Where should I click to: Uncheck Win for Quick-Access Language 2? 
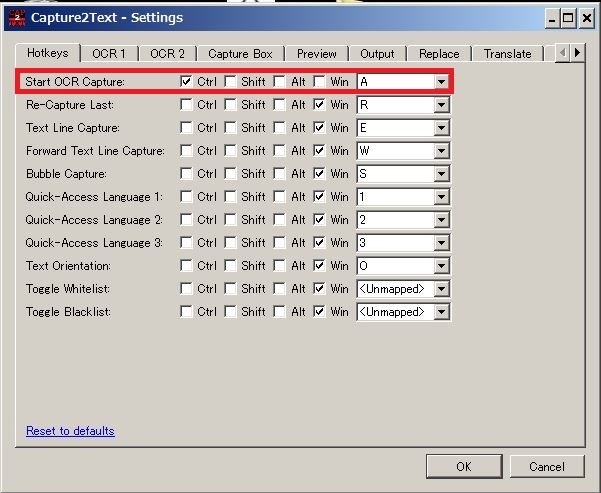tap(319, 219)
